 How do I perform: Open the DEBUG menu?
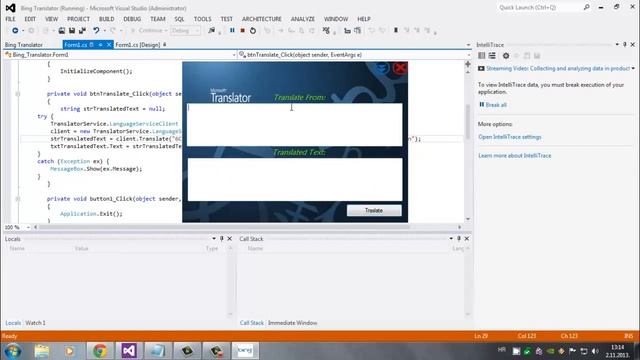(132, 19)
